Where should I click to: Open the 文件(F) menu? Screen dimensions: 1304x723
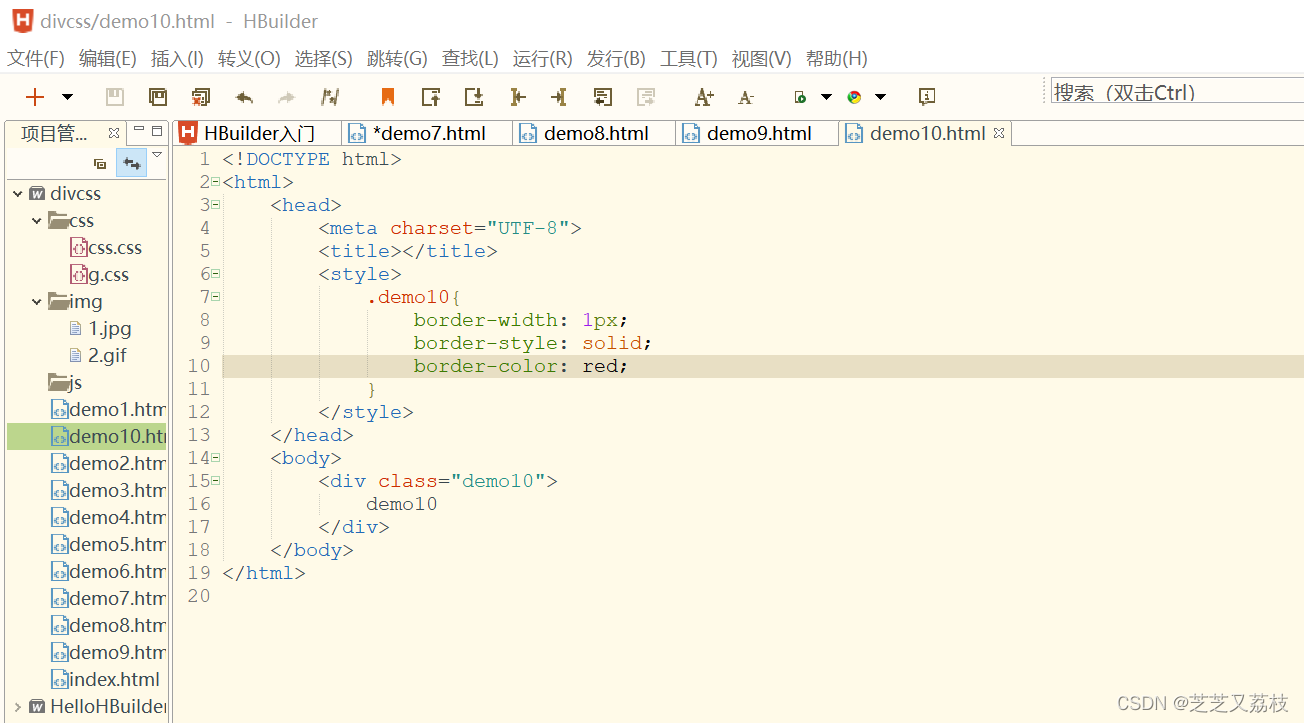click(36, 59)
